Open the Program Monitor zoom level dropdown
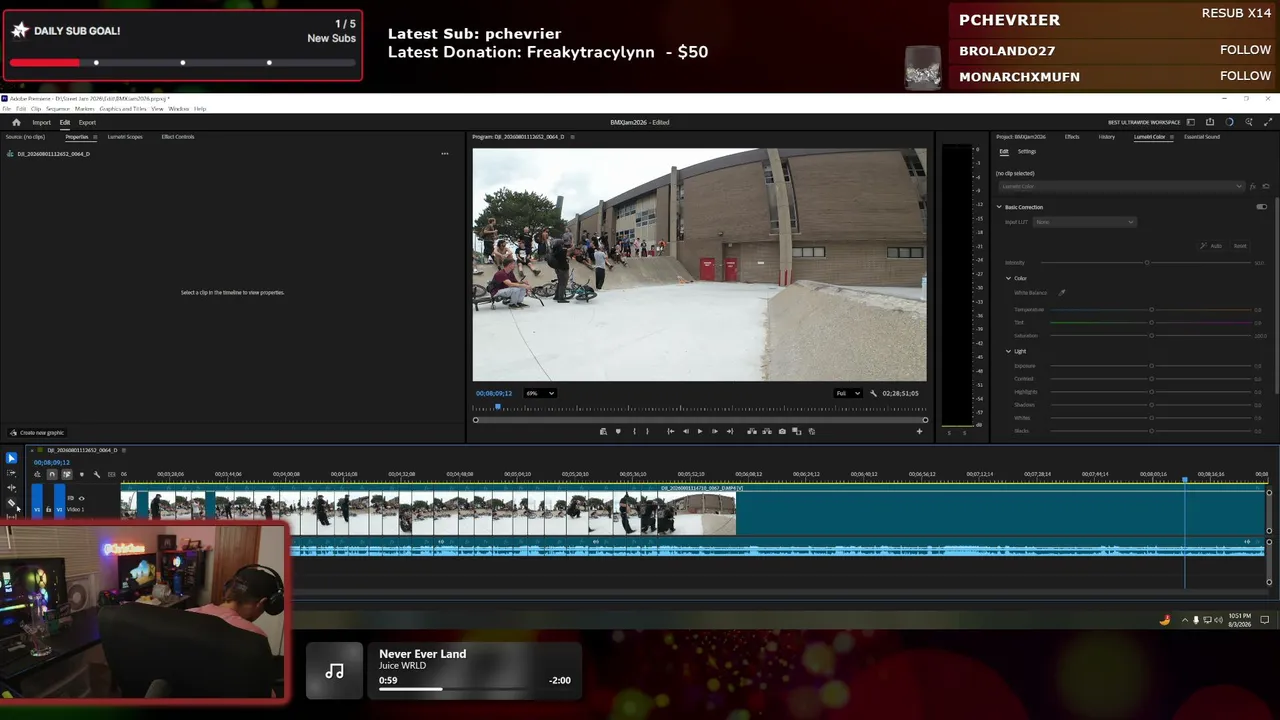 540,393
